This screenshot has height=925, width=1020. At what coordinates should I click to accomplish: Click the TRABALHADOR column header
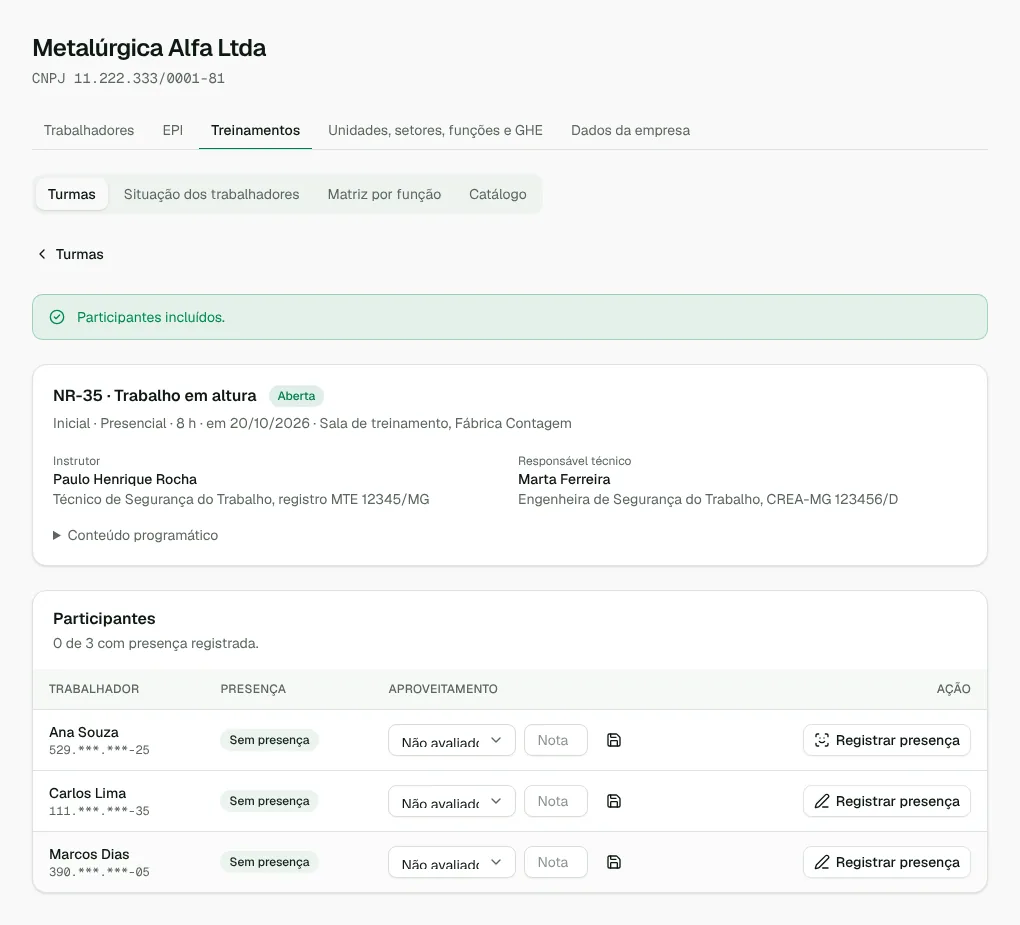[x=94, y=690]
